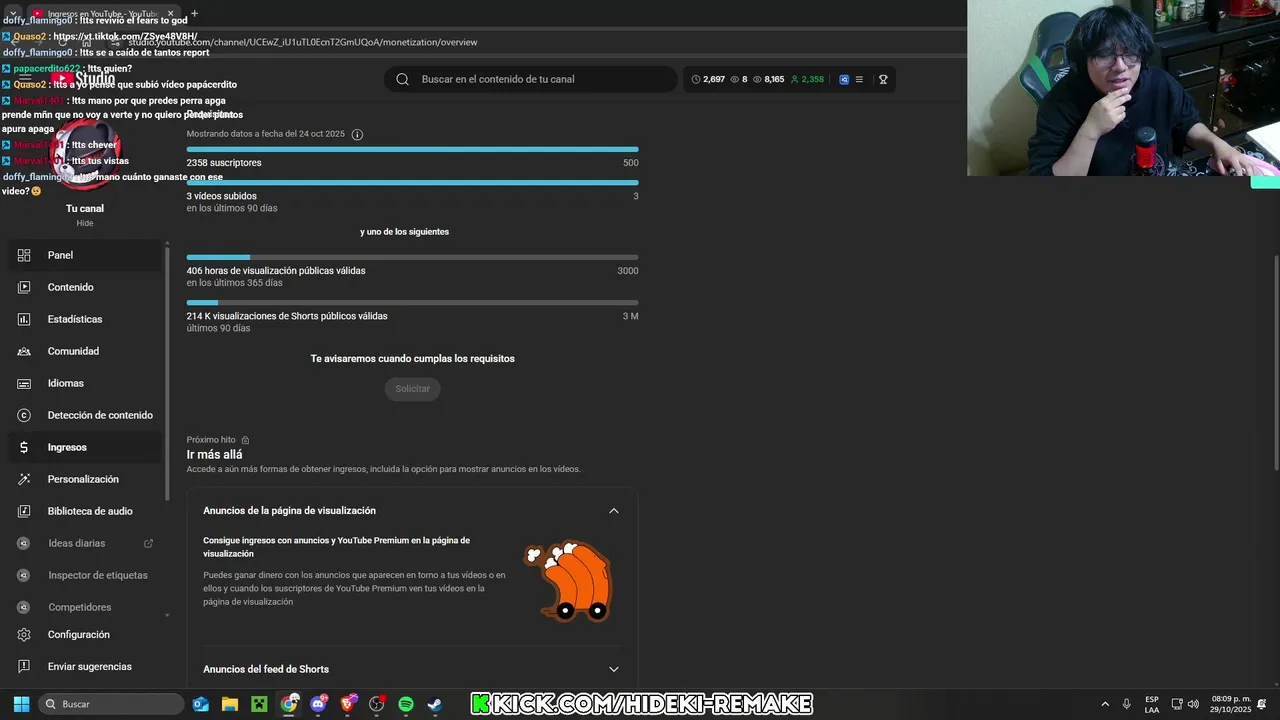The width and height of the screenshot is (1280, 720).
Task: Open Spotify from the taskbar
Action: click(x=405, y=704)
